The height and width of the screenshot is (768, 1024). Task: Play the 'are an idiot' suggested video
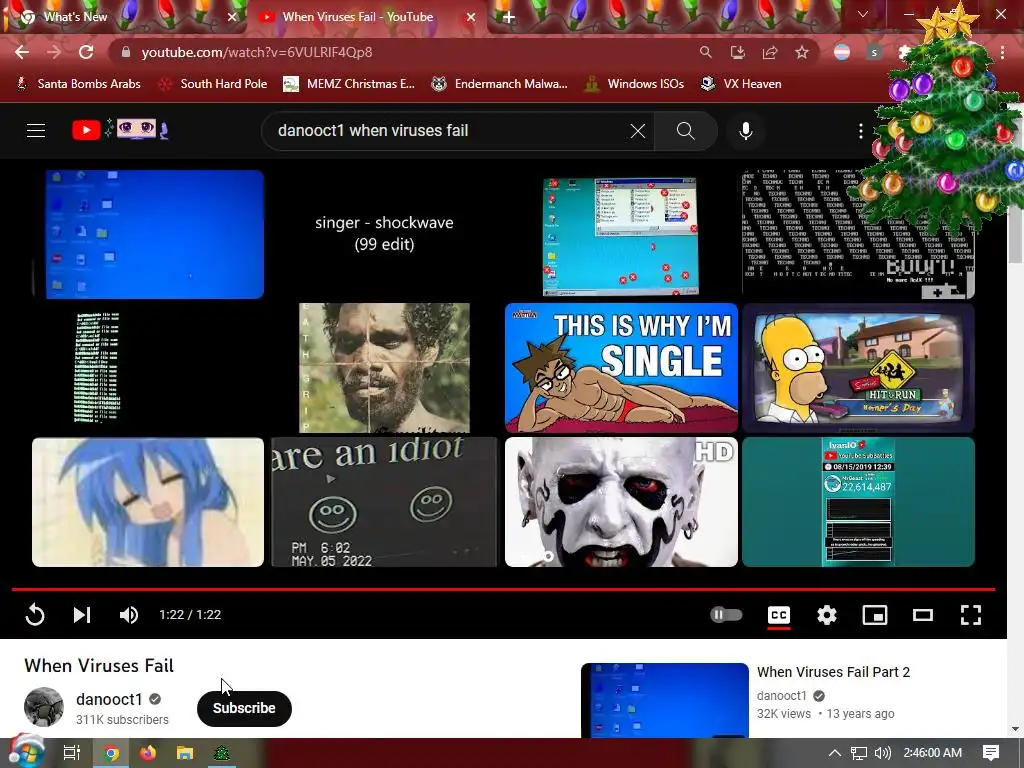coord(384,502)
